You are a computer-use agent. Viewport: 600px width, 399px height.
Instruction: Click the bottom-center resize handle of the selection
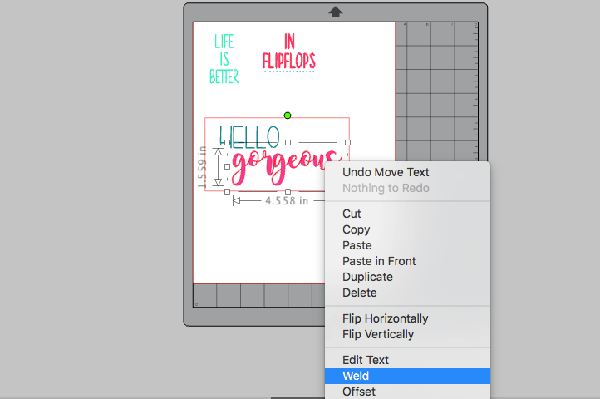(288, 192)
